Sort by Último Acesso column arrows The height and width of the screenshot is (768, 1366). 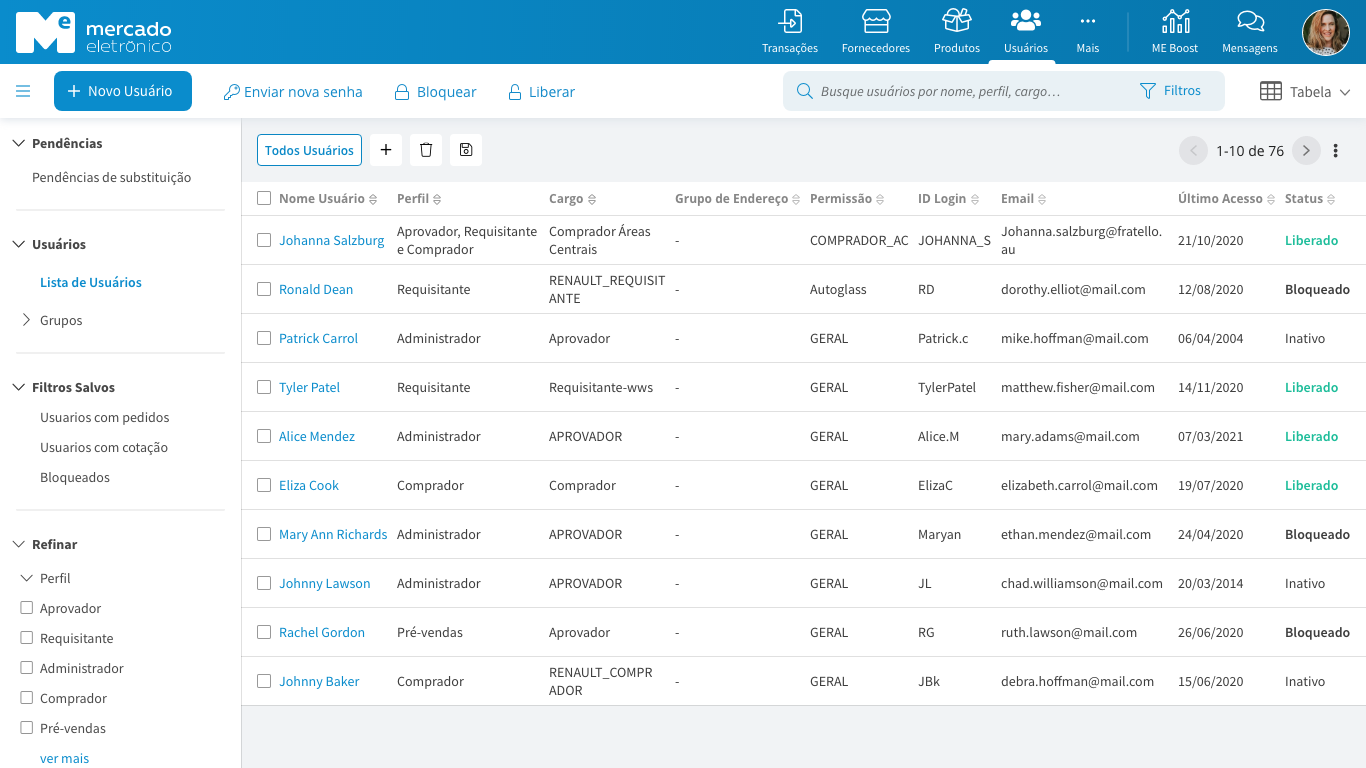[1271, 199]
